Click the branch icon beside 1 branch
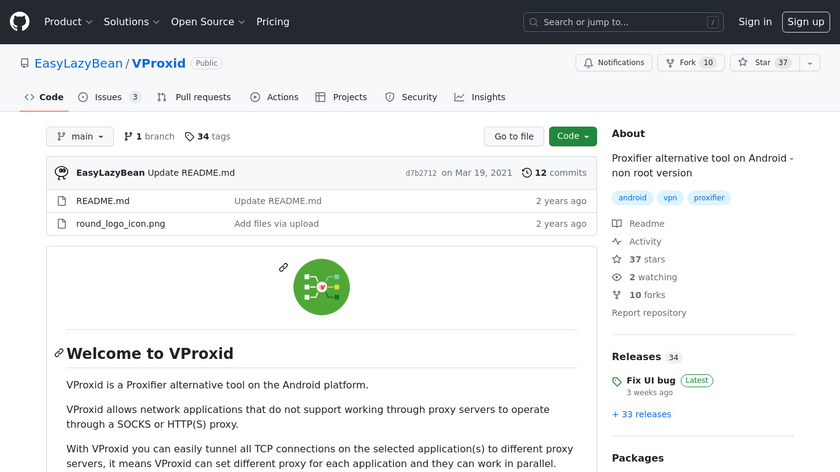840x472 pixels. click(x=129, y=137)
